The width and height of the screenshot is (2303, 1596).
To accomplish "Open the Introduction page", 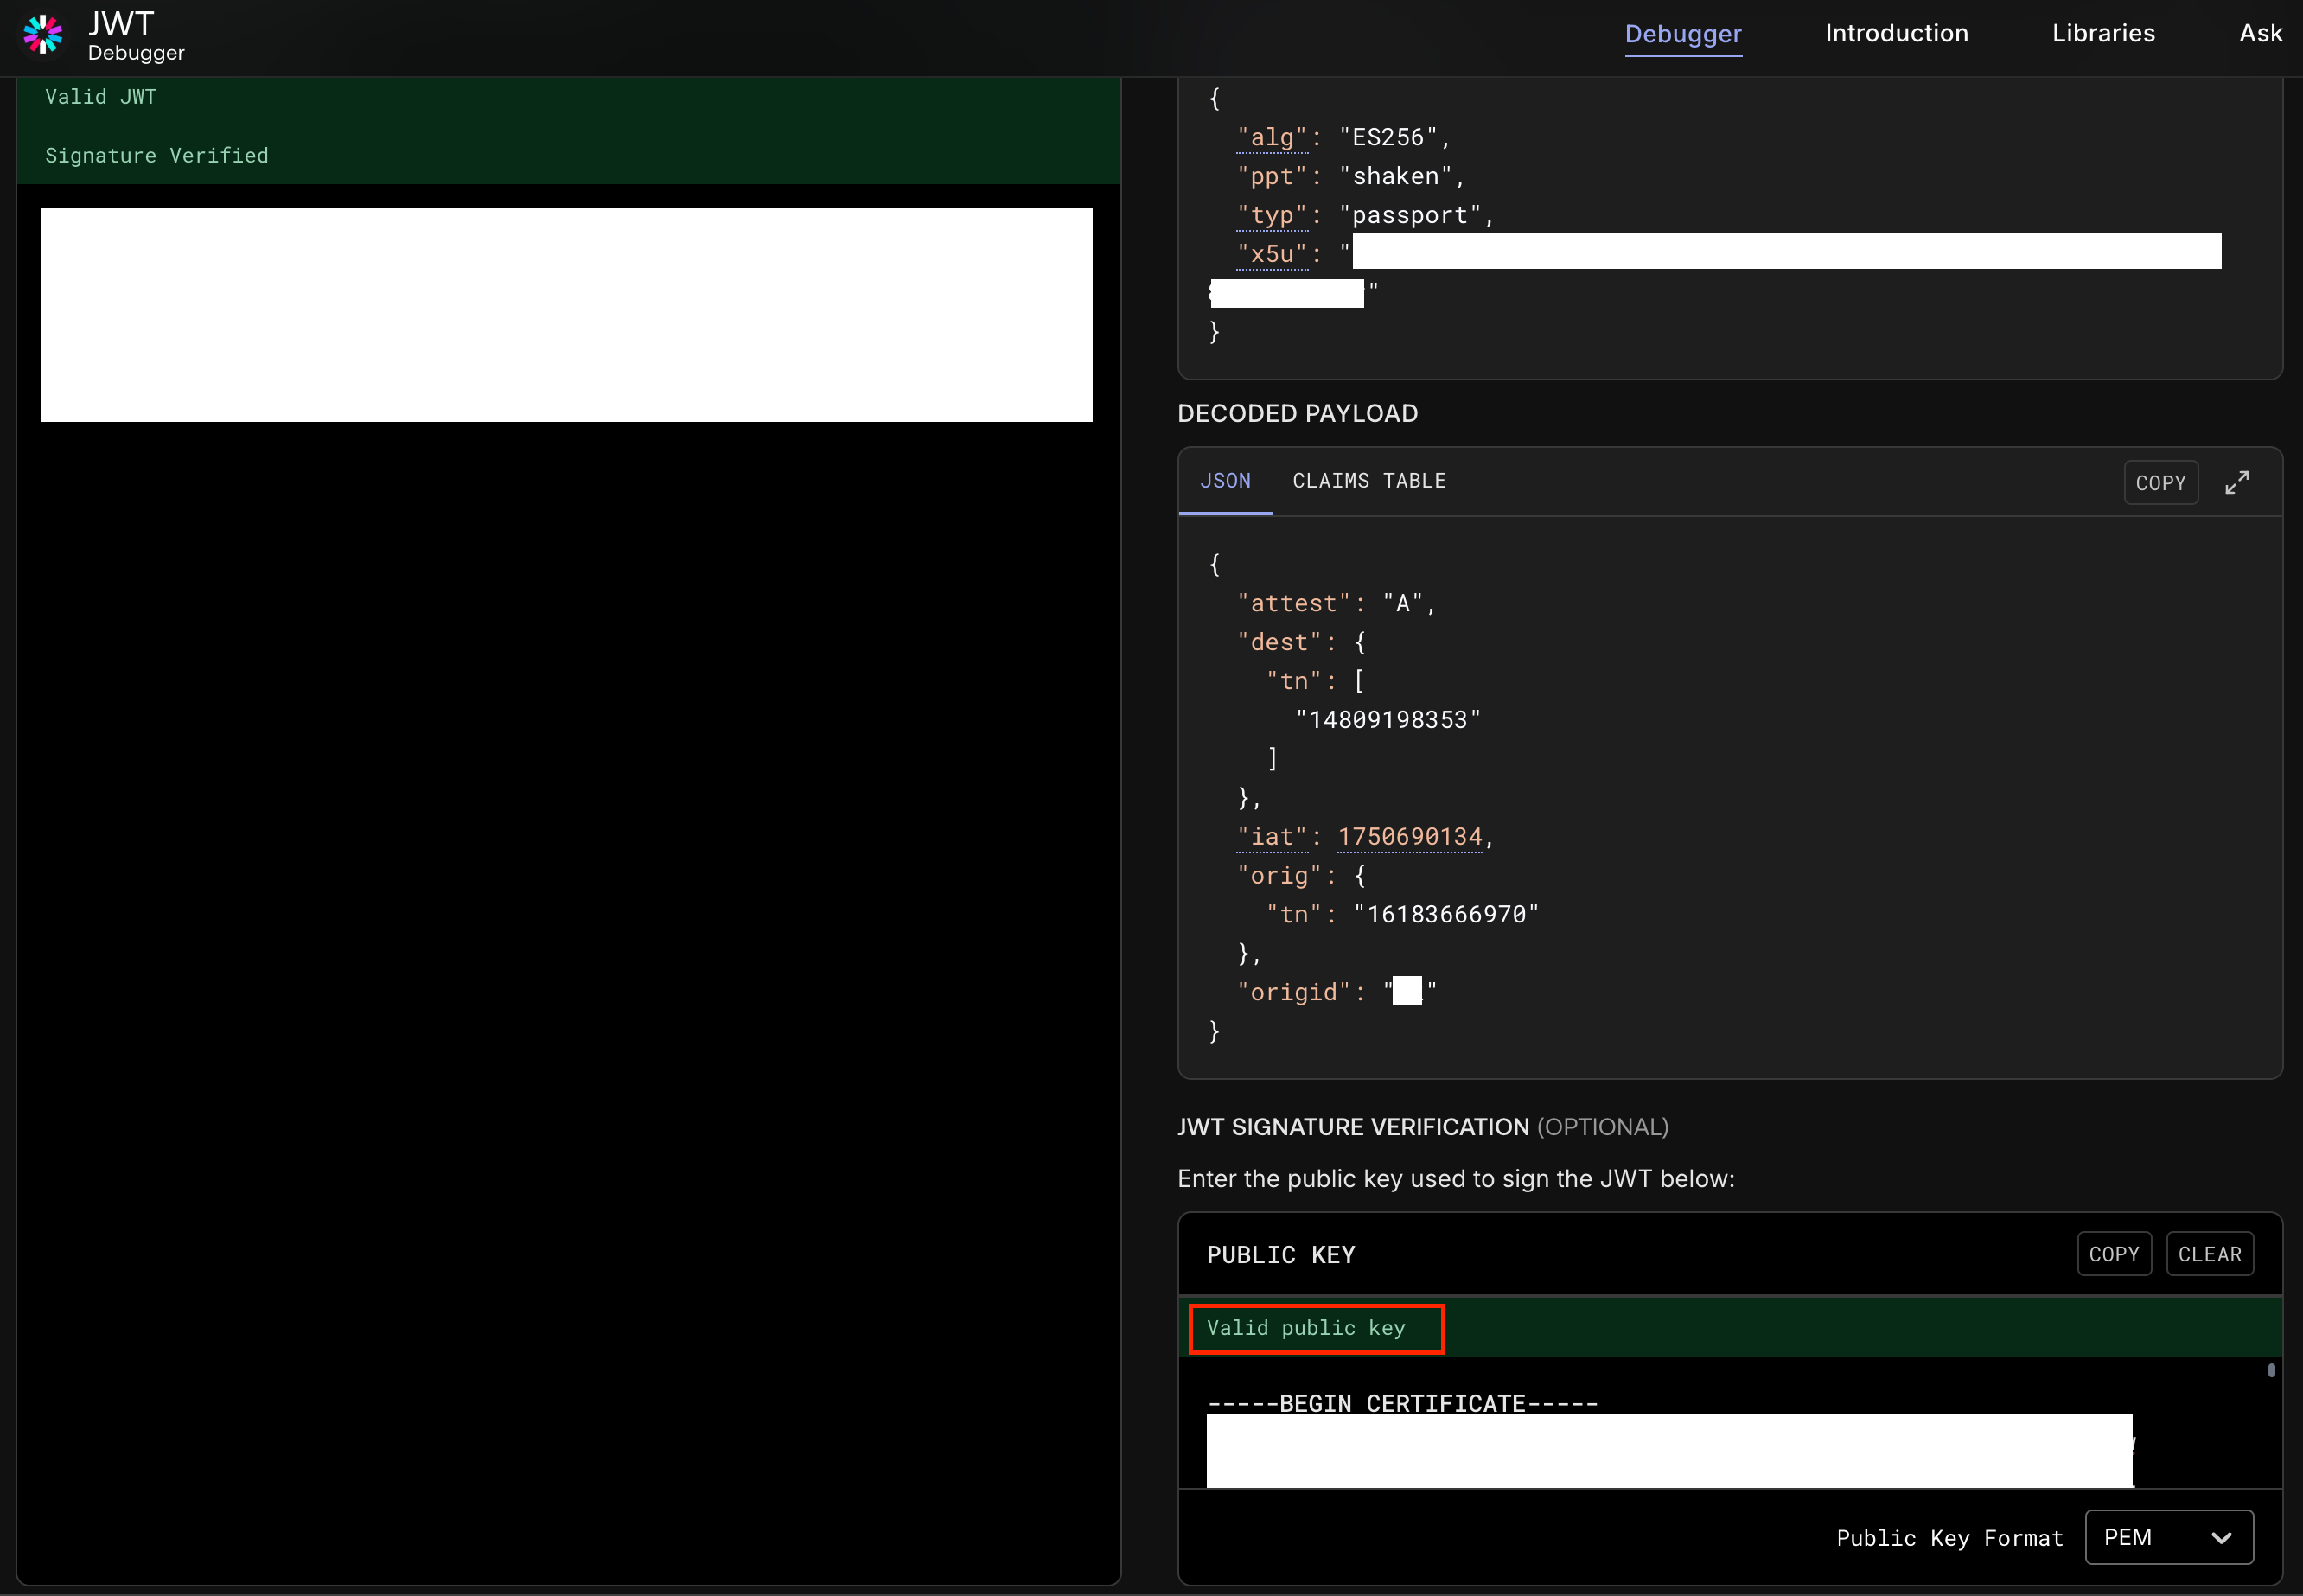I will point(1895,34).
